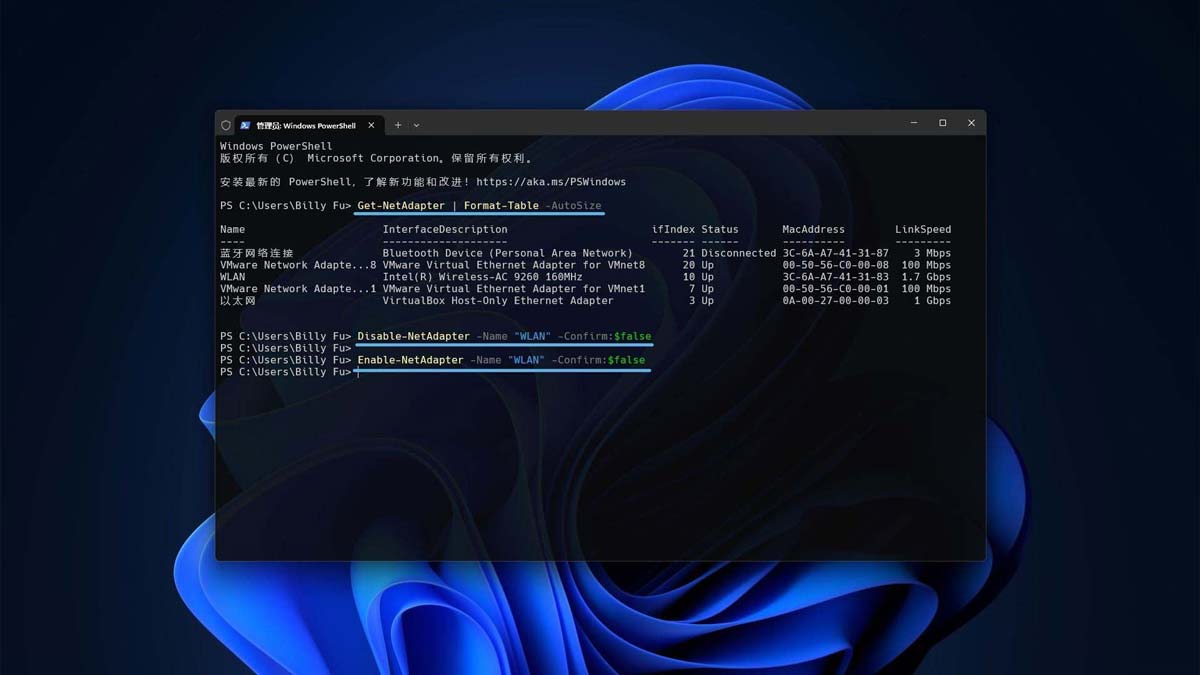This screenshot has height=675, width=1200.
Task: Click the InterfaceDescription column header
Action: [445, 230]
